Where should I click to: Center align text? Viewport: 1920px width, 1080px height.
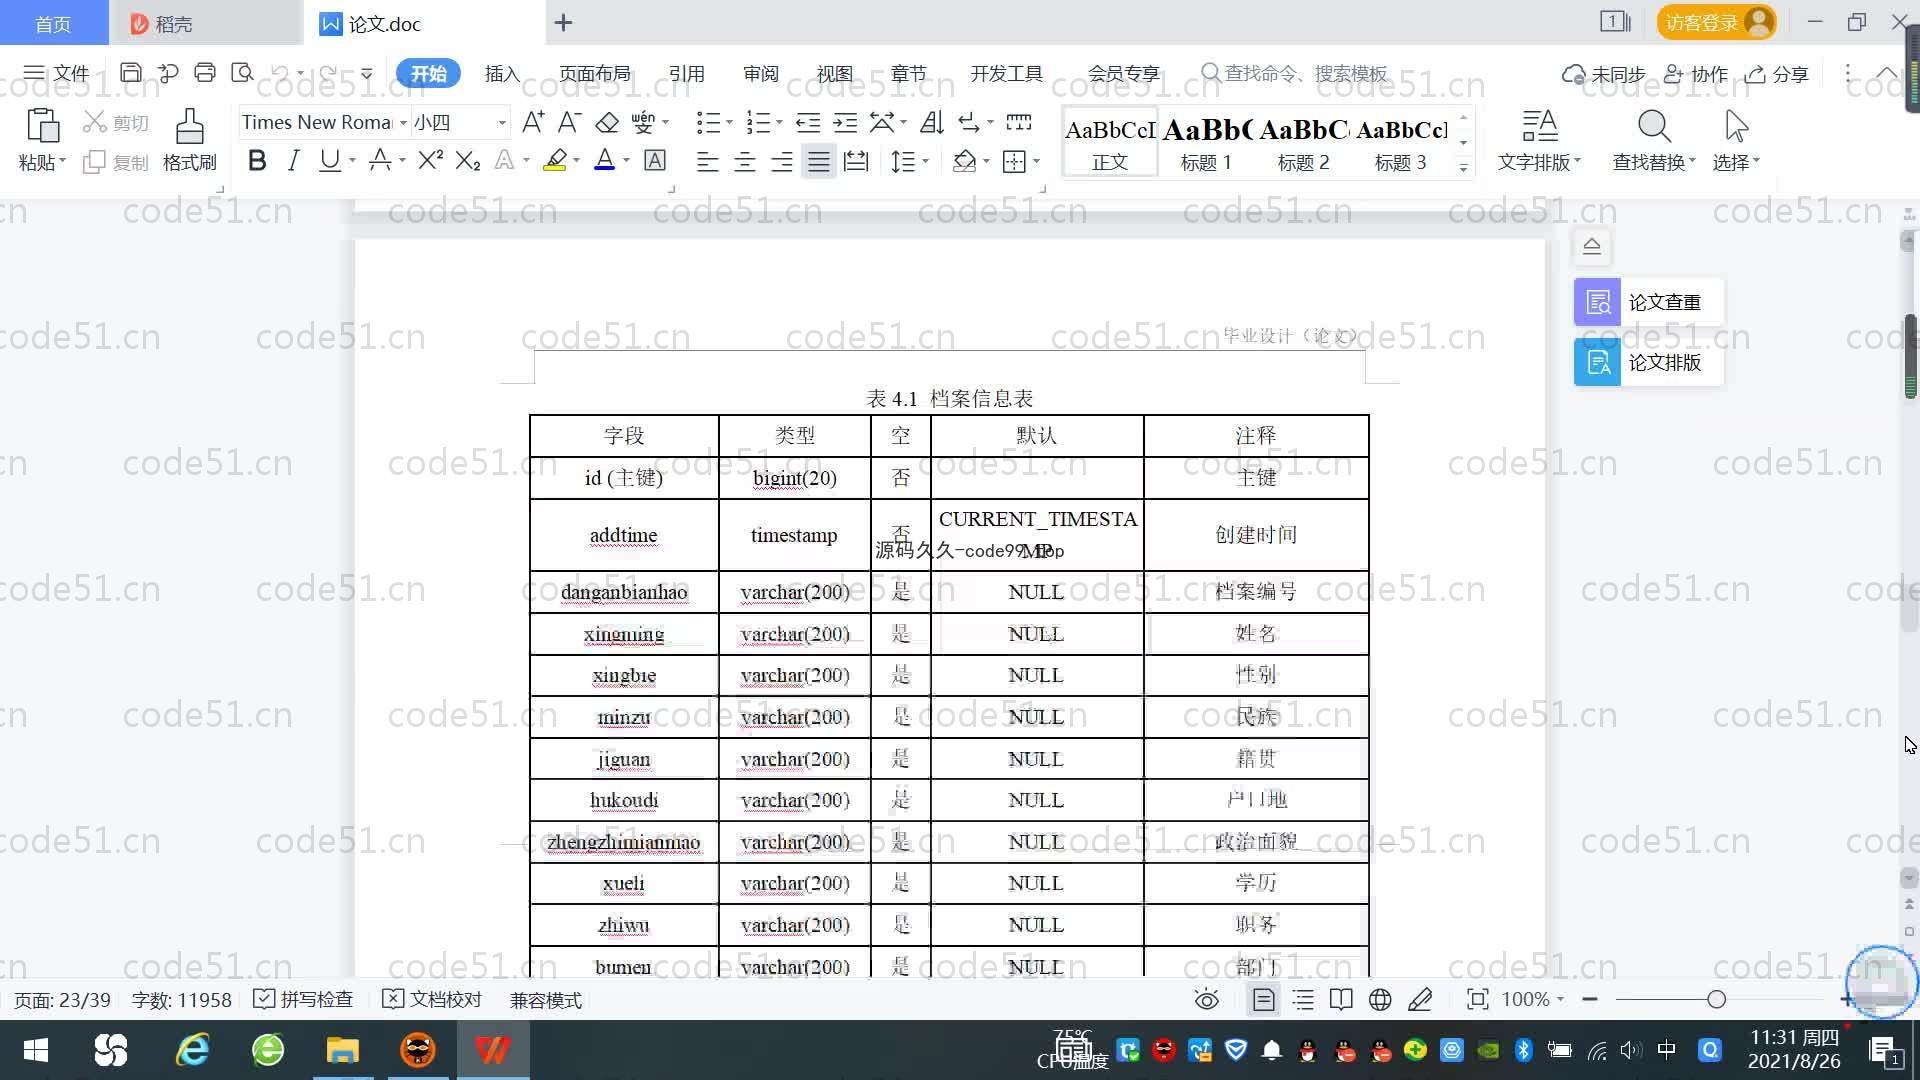point(744,161)
